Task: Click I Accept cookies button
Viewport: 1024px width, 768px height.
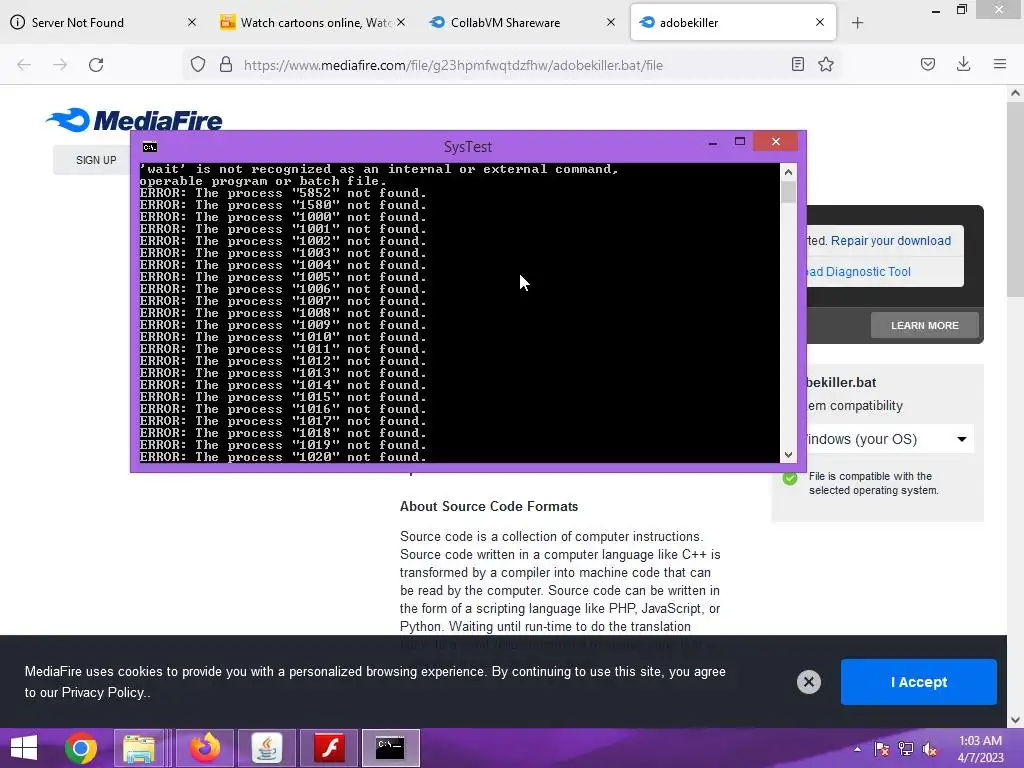Action: 919,682
